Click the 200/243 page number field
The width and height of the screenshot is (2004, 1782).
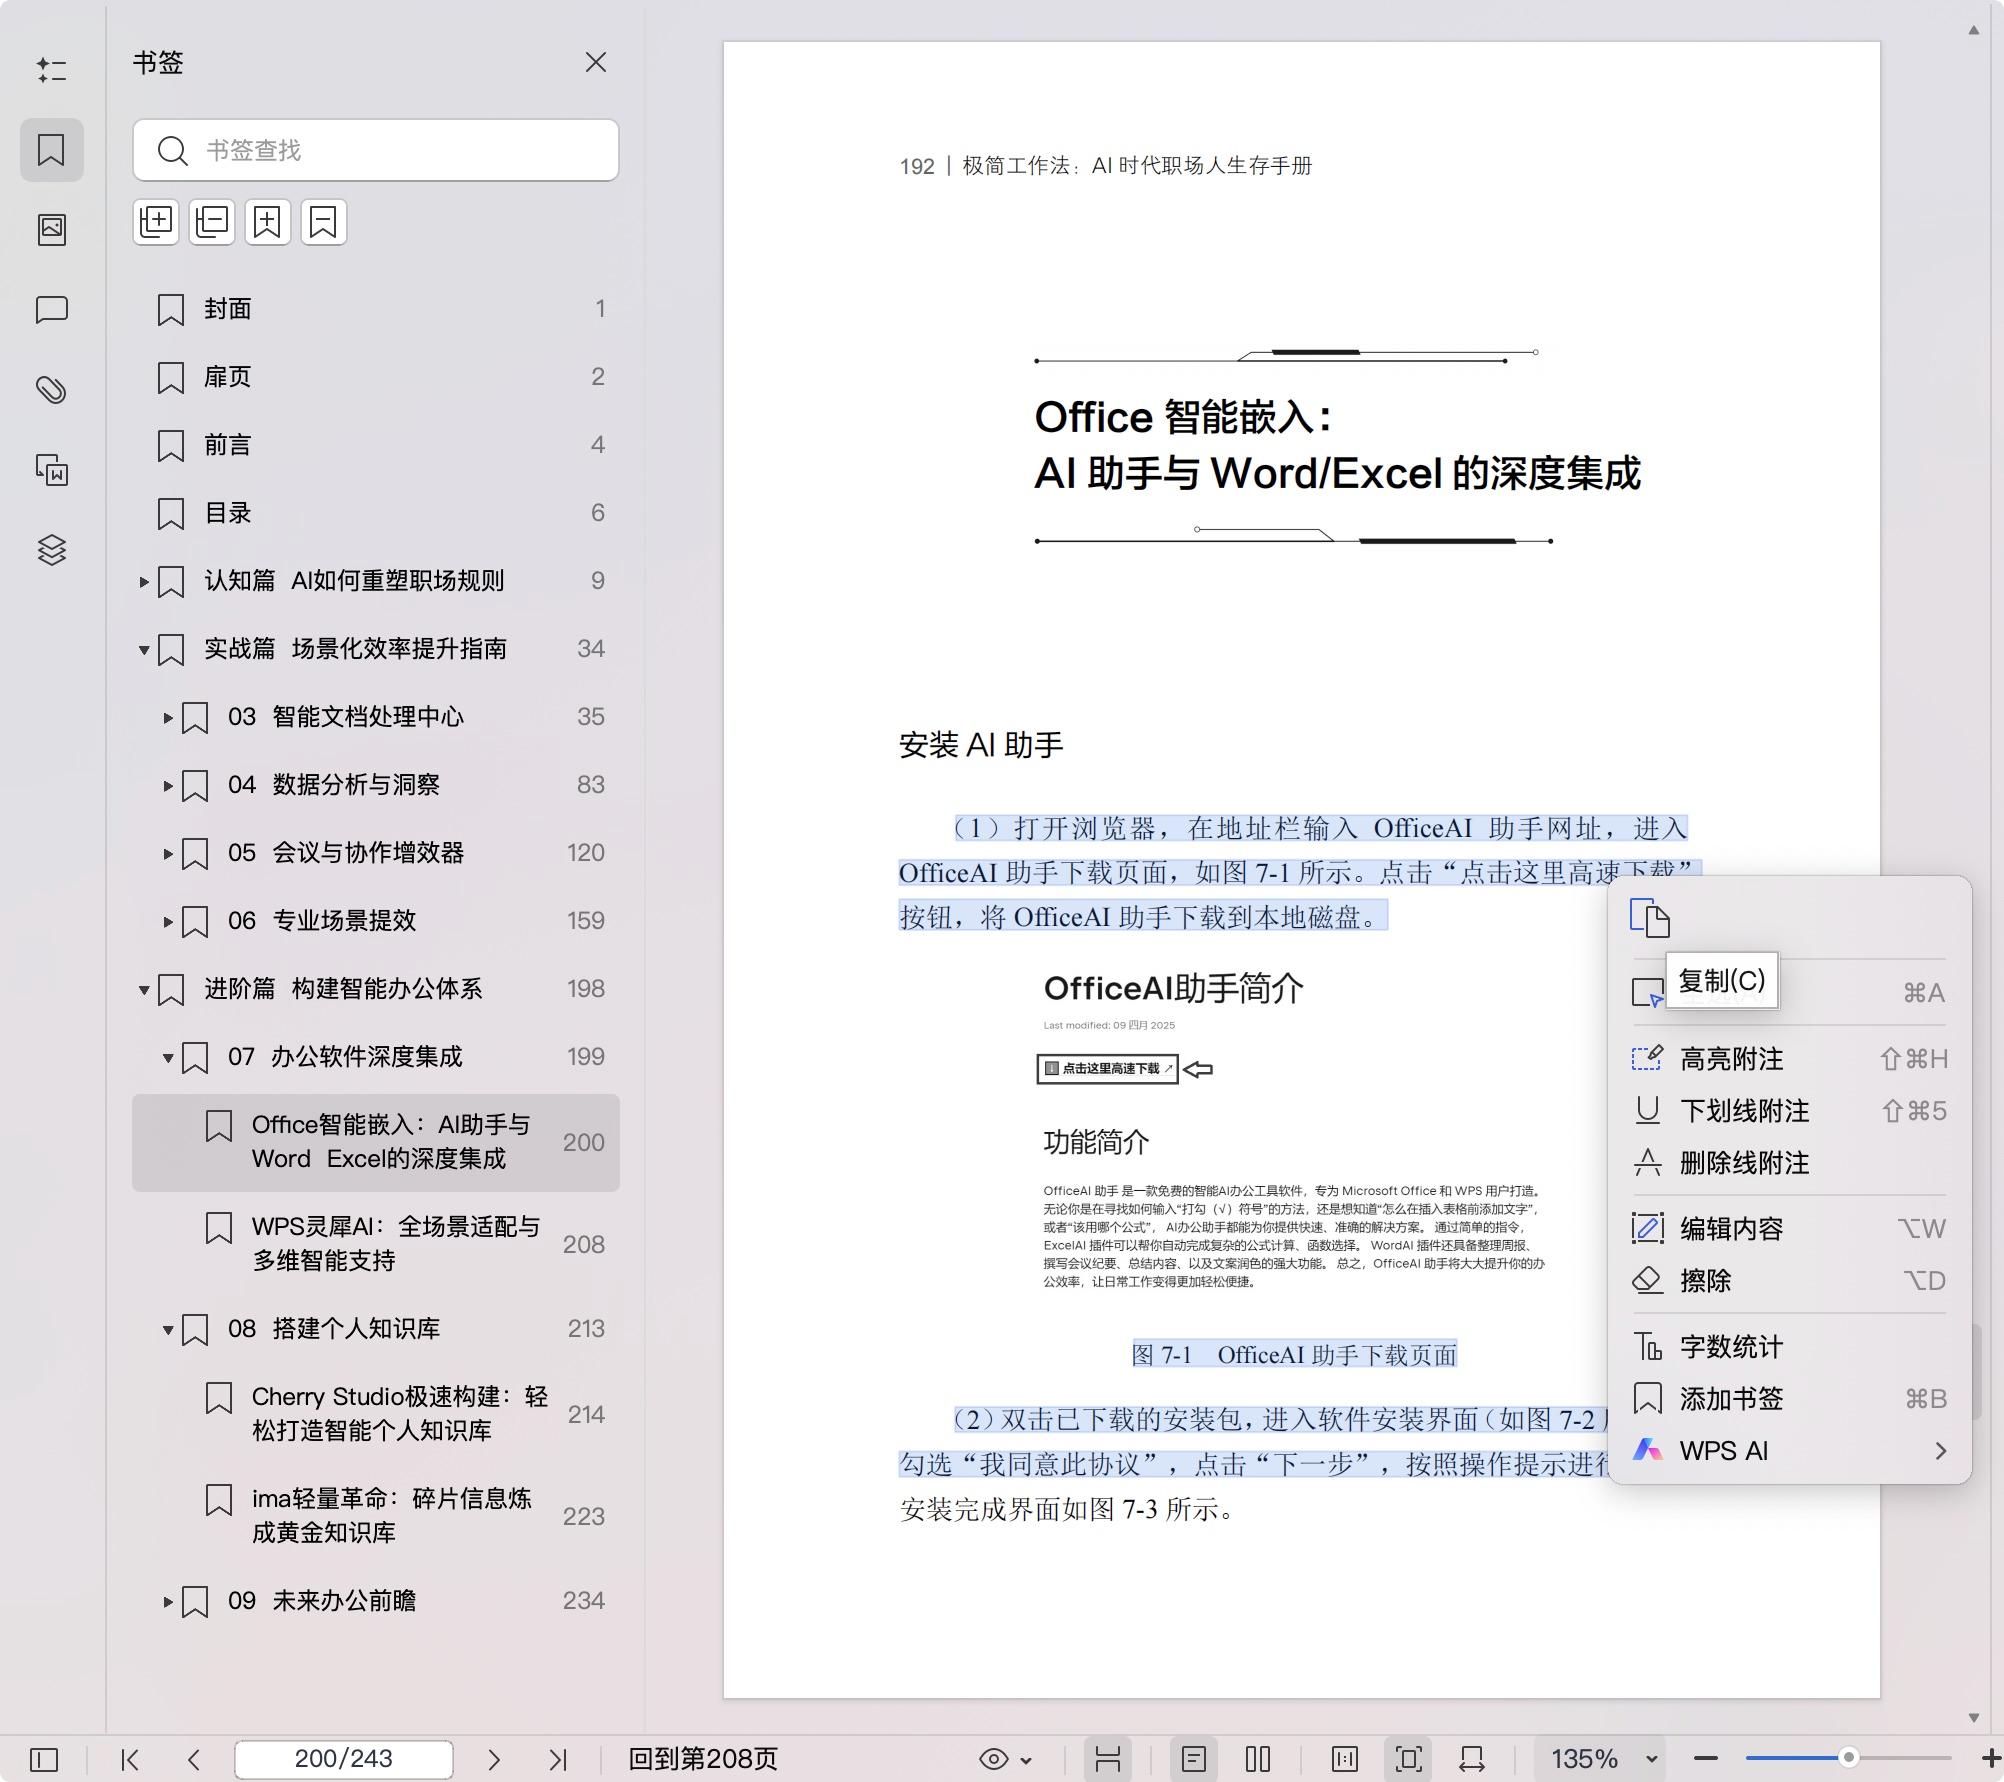343,1759
